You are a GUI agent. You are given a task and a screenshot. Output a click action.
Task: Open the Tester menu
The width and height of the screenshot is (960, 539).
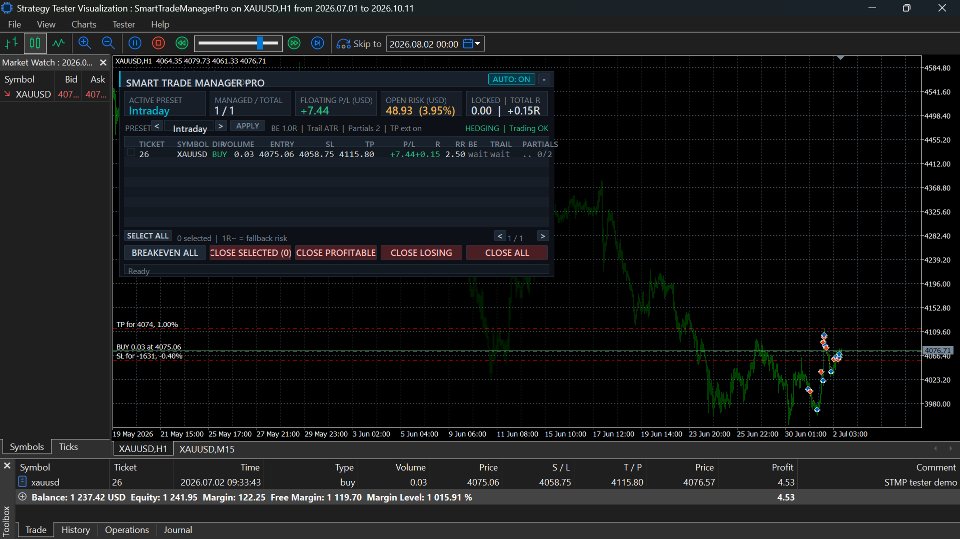pyautogui.click(x=124, y=24)
